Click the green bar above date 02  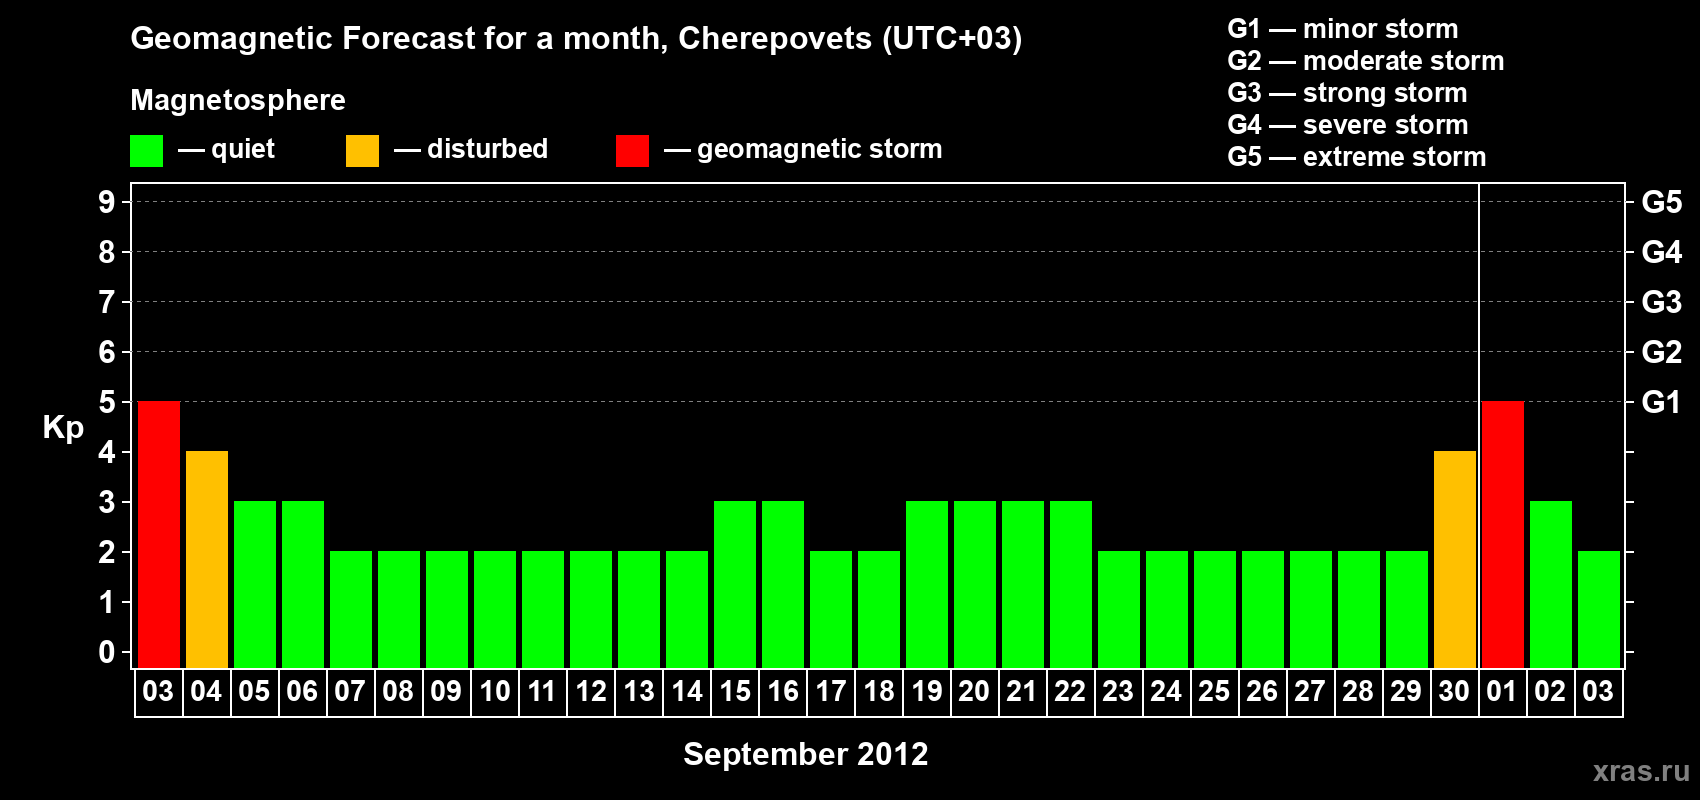1551,584
